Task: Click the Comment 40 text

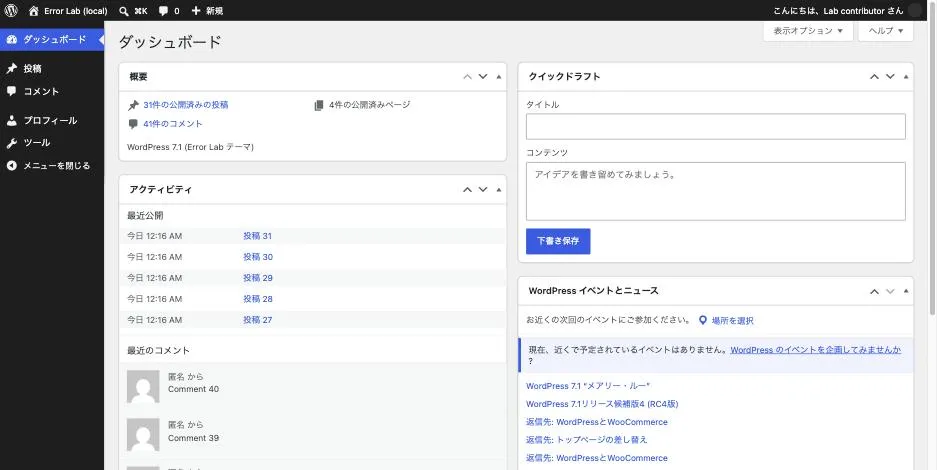Action: pos(193,389)
